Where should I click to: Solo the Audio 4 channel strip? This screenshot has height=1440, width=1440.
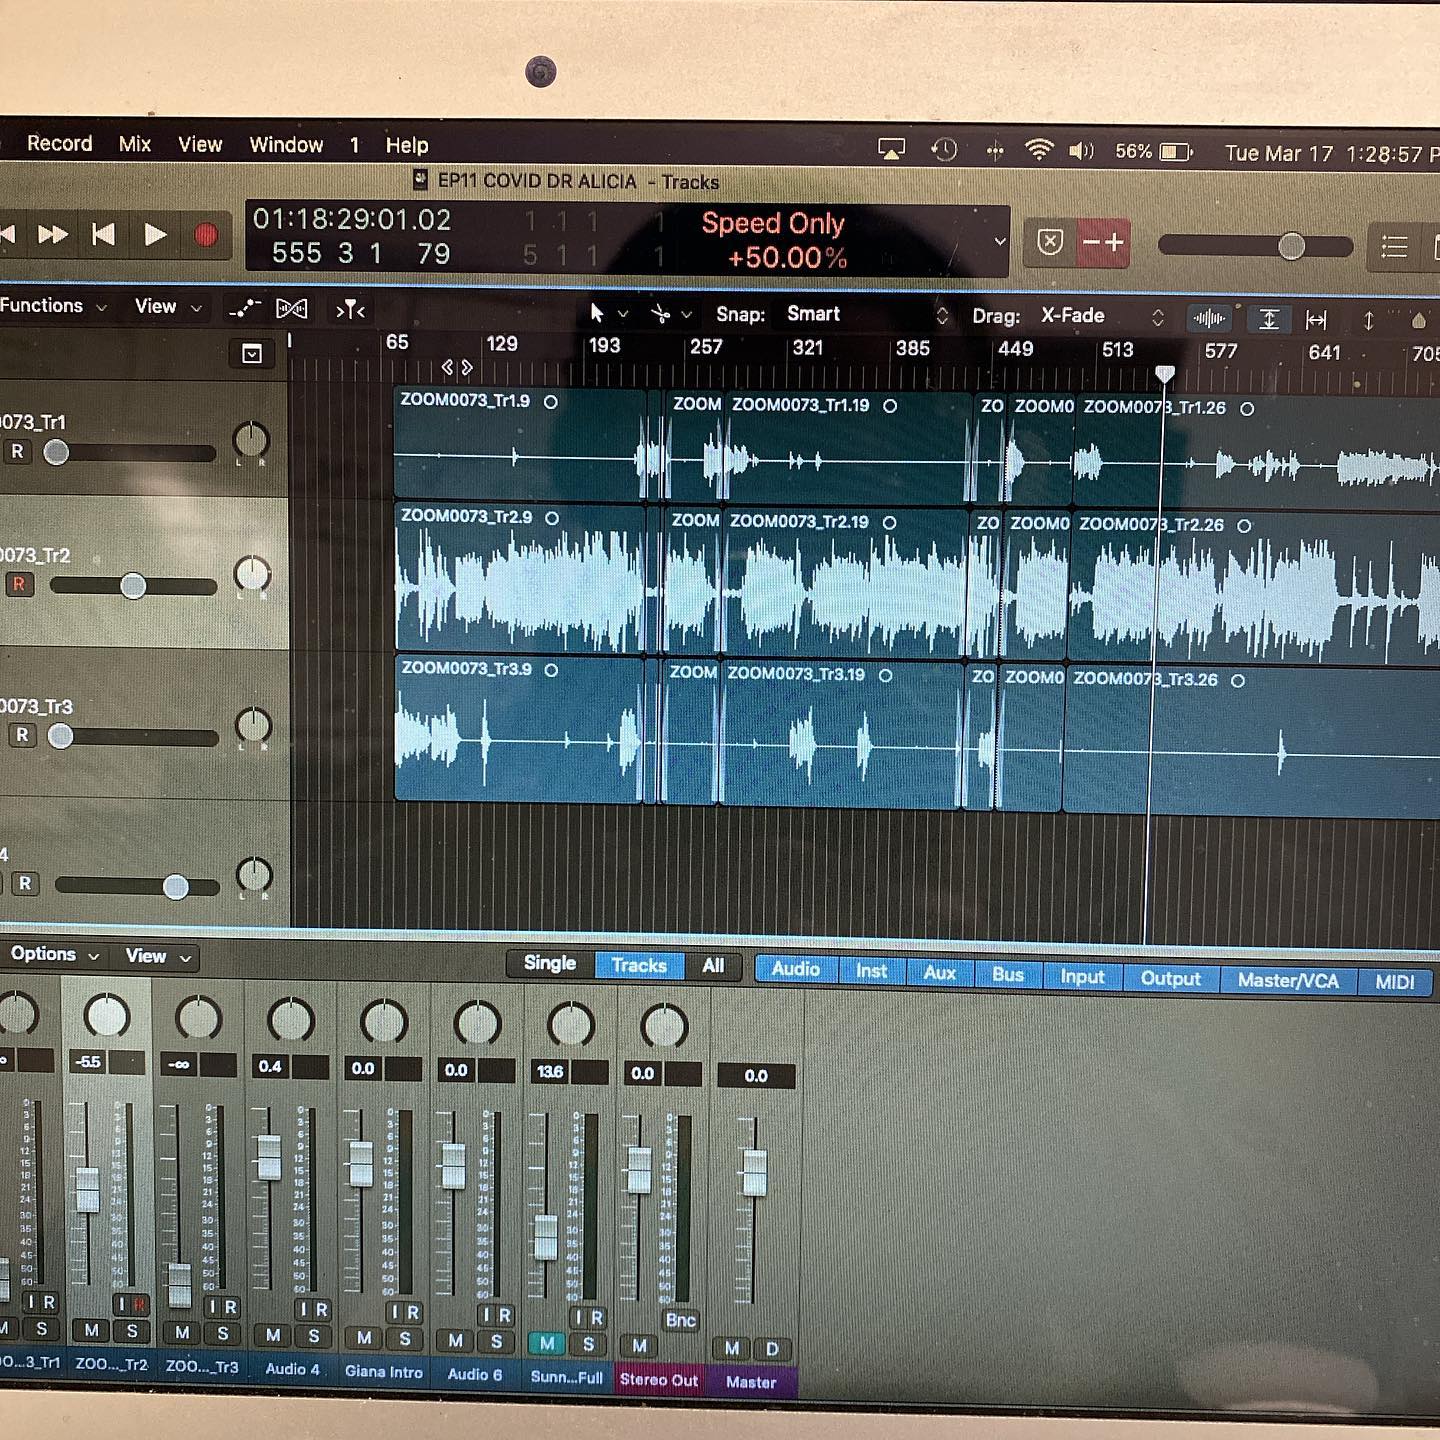(314, 1336)
